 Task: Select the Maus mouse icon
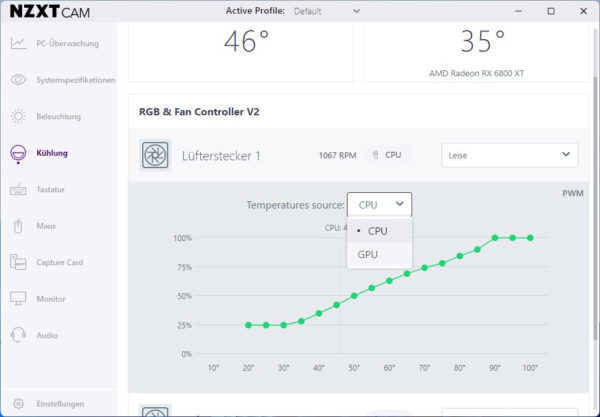point(18,226)
